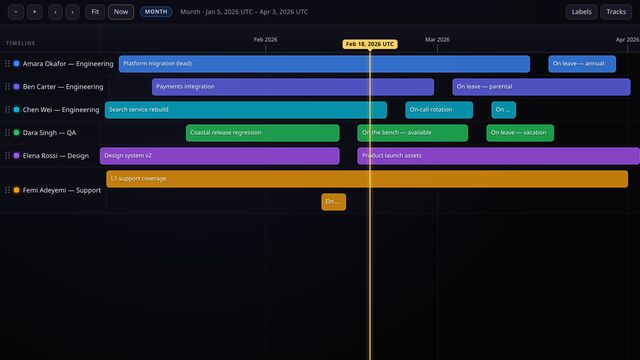This screenshot has height=360, width=640.
Task: Click Ben Carter's indigo color swatch
Action: 17,87
